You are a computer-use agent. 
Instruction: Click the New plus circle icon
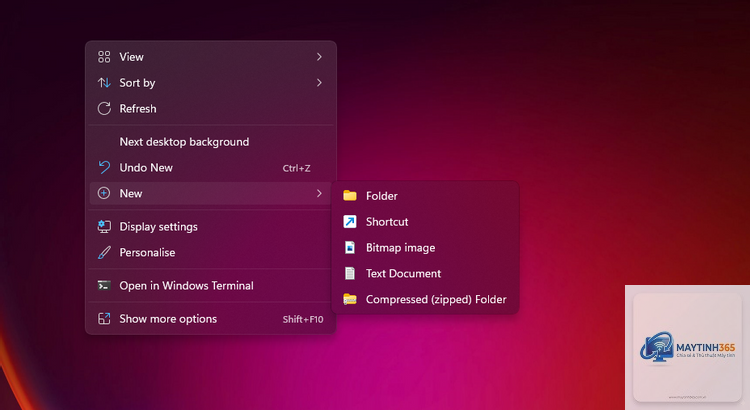104,193
